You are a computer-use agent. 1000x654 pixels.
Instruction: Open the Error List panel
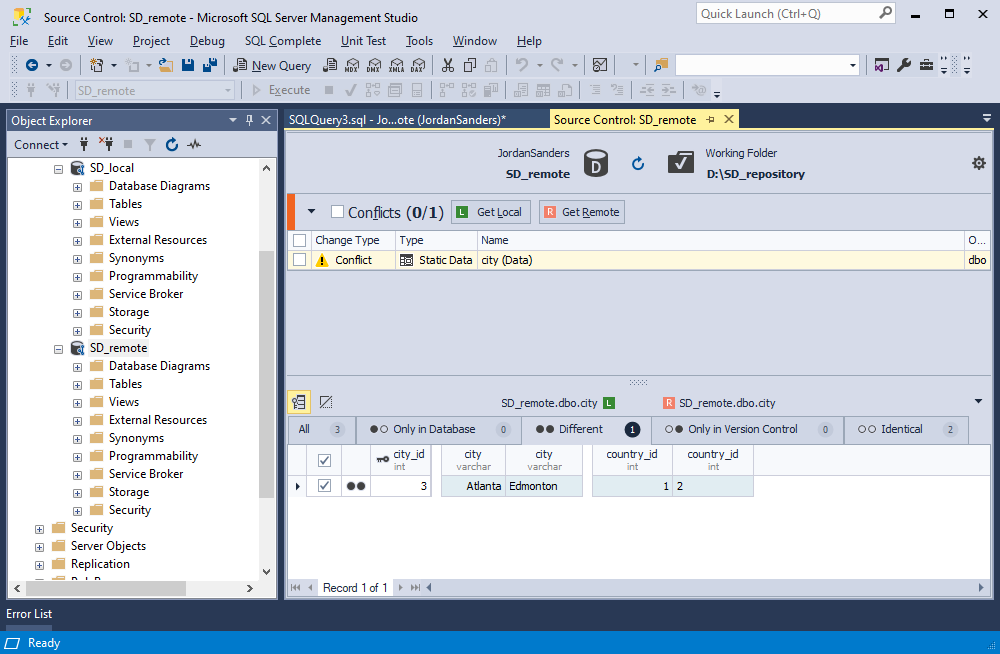[29, 614]
